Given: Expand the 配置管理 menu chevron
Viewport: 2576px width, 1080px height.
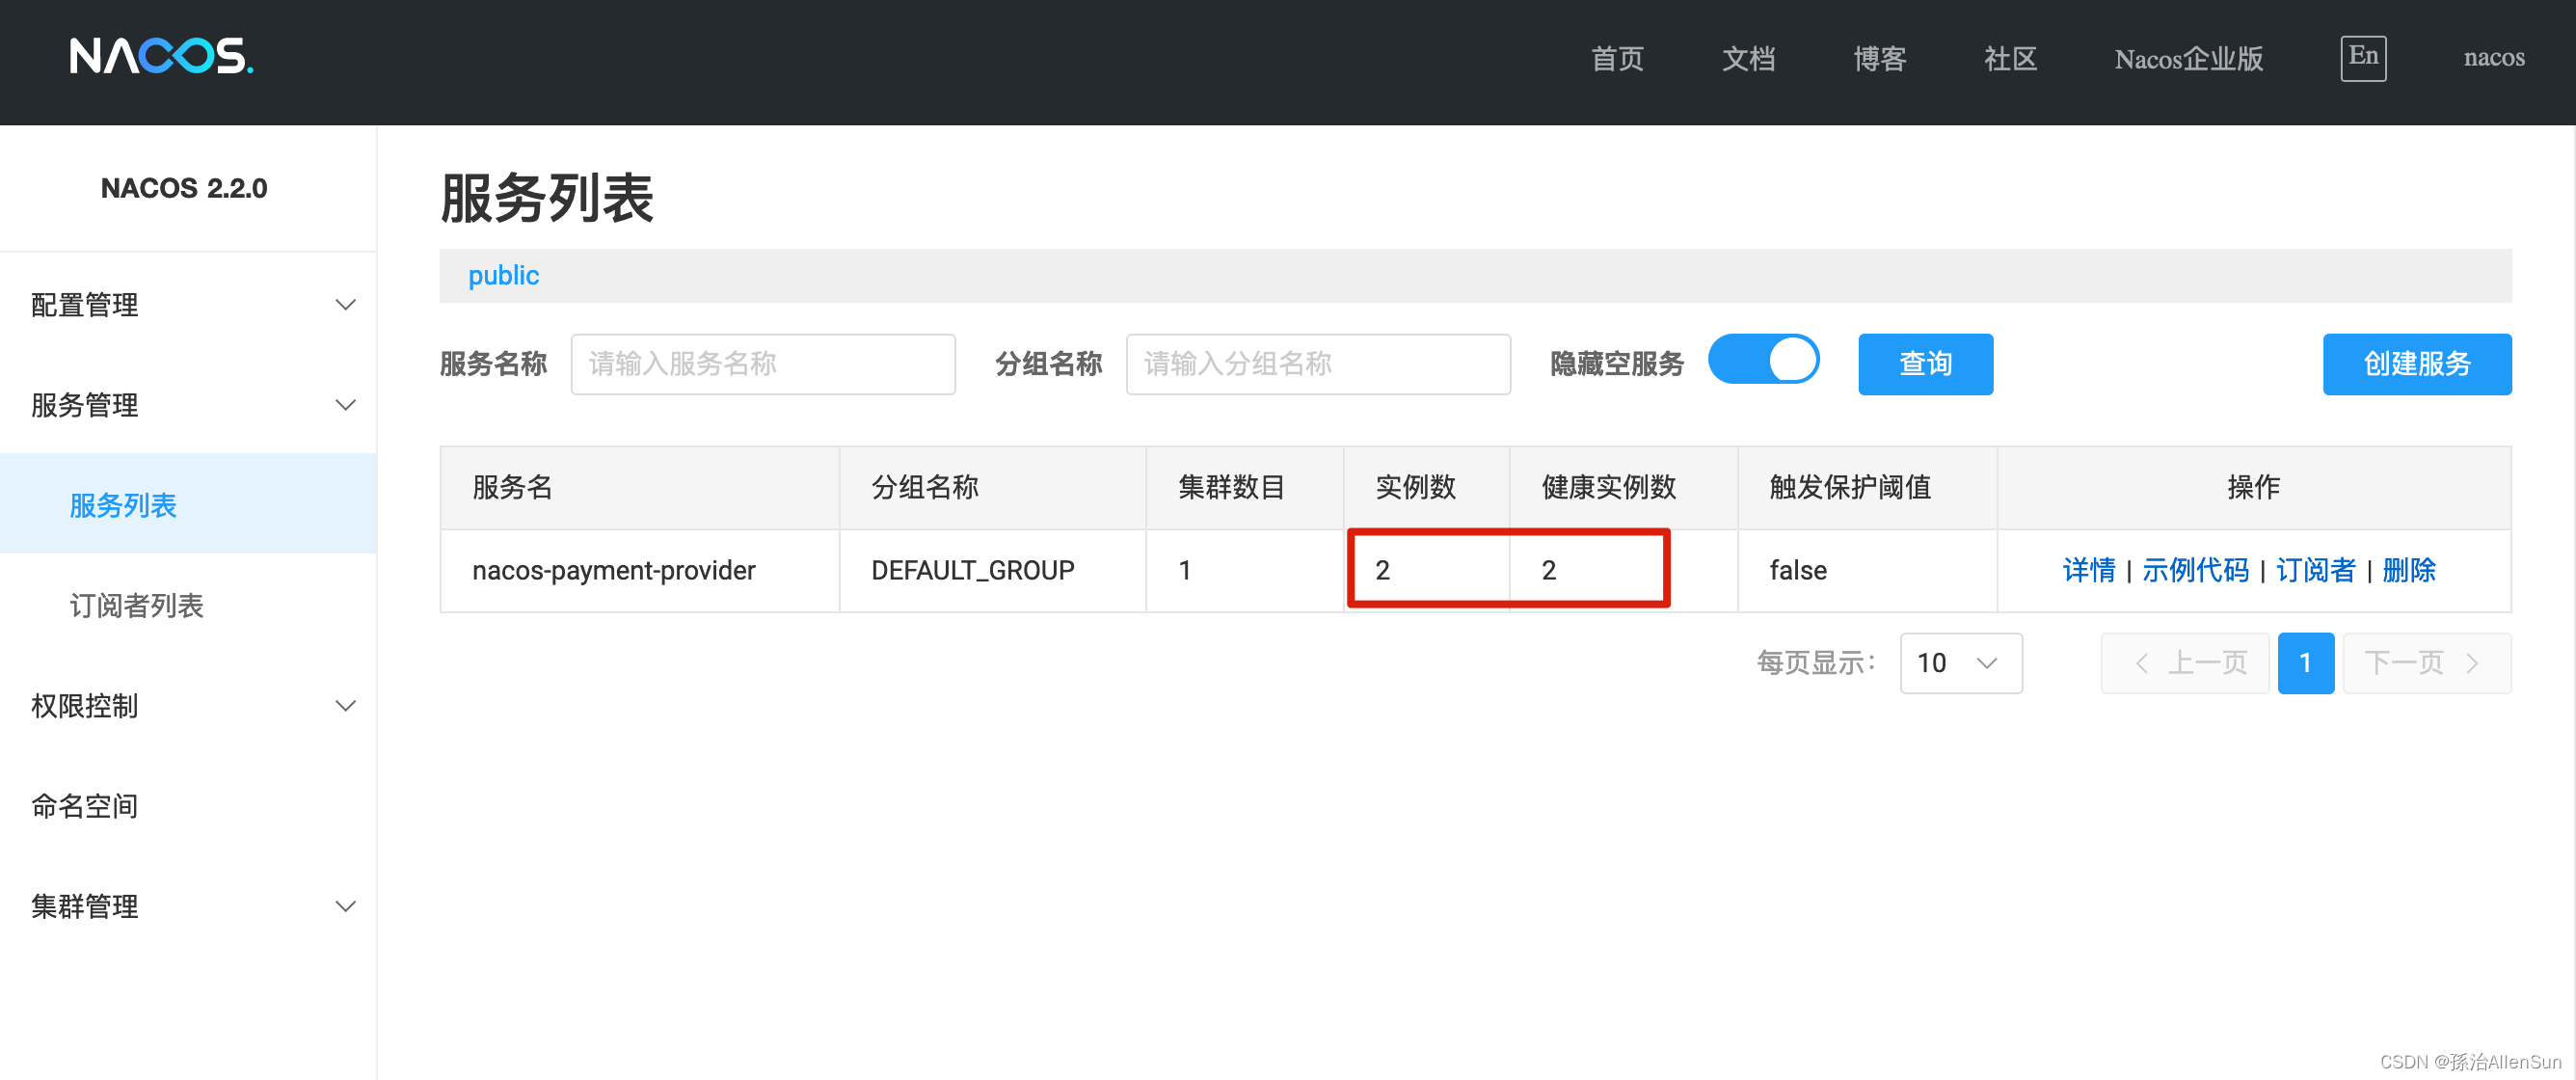Looking at the screenshot, I should pos(345,305).
